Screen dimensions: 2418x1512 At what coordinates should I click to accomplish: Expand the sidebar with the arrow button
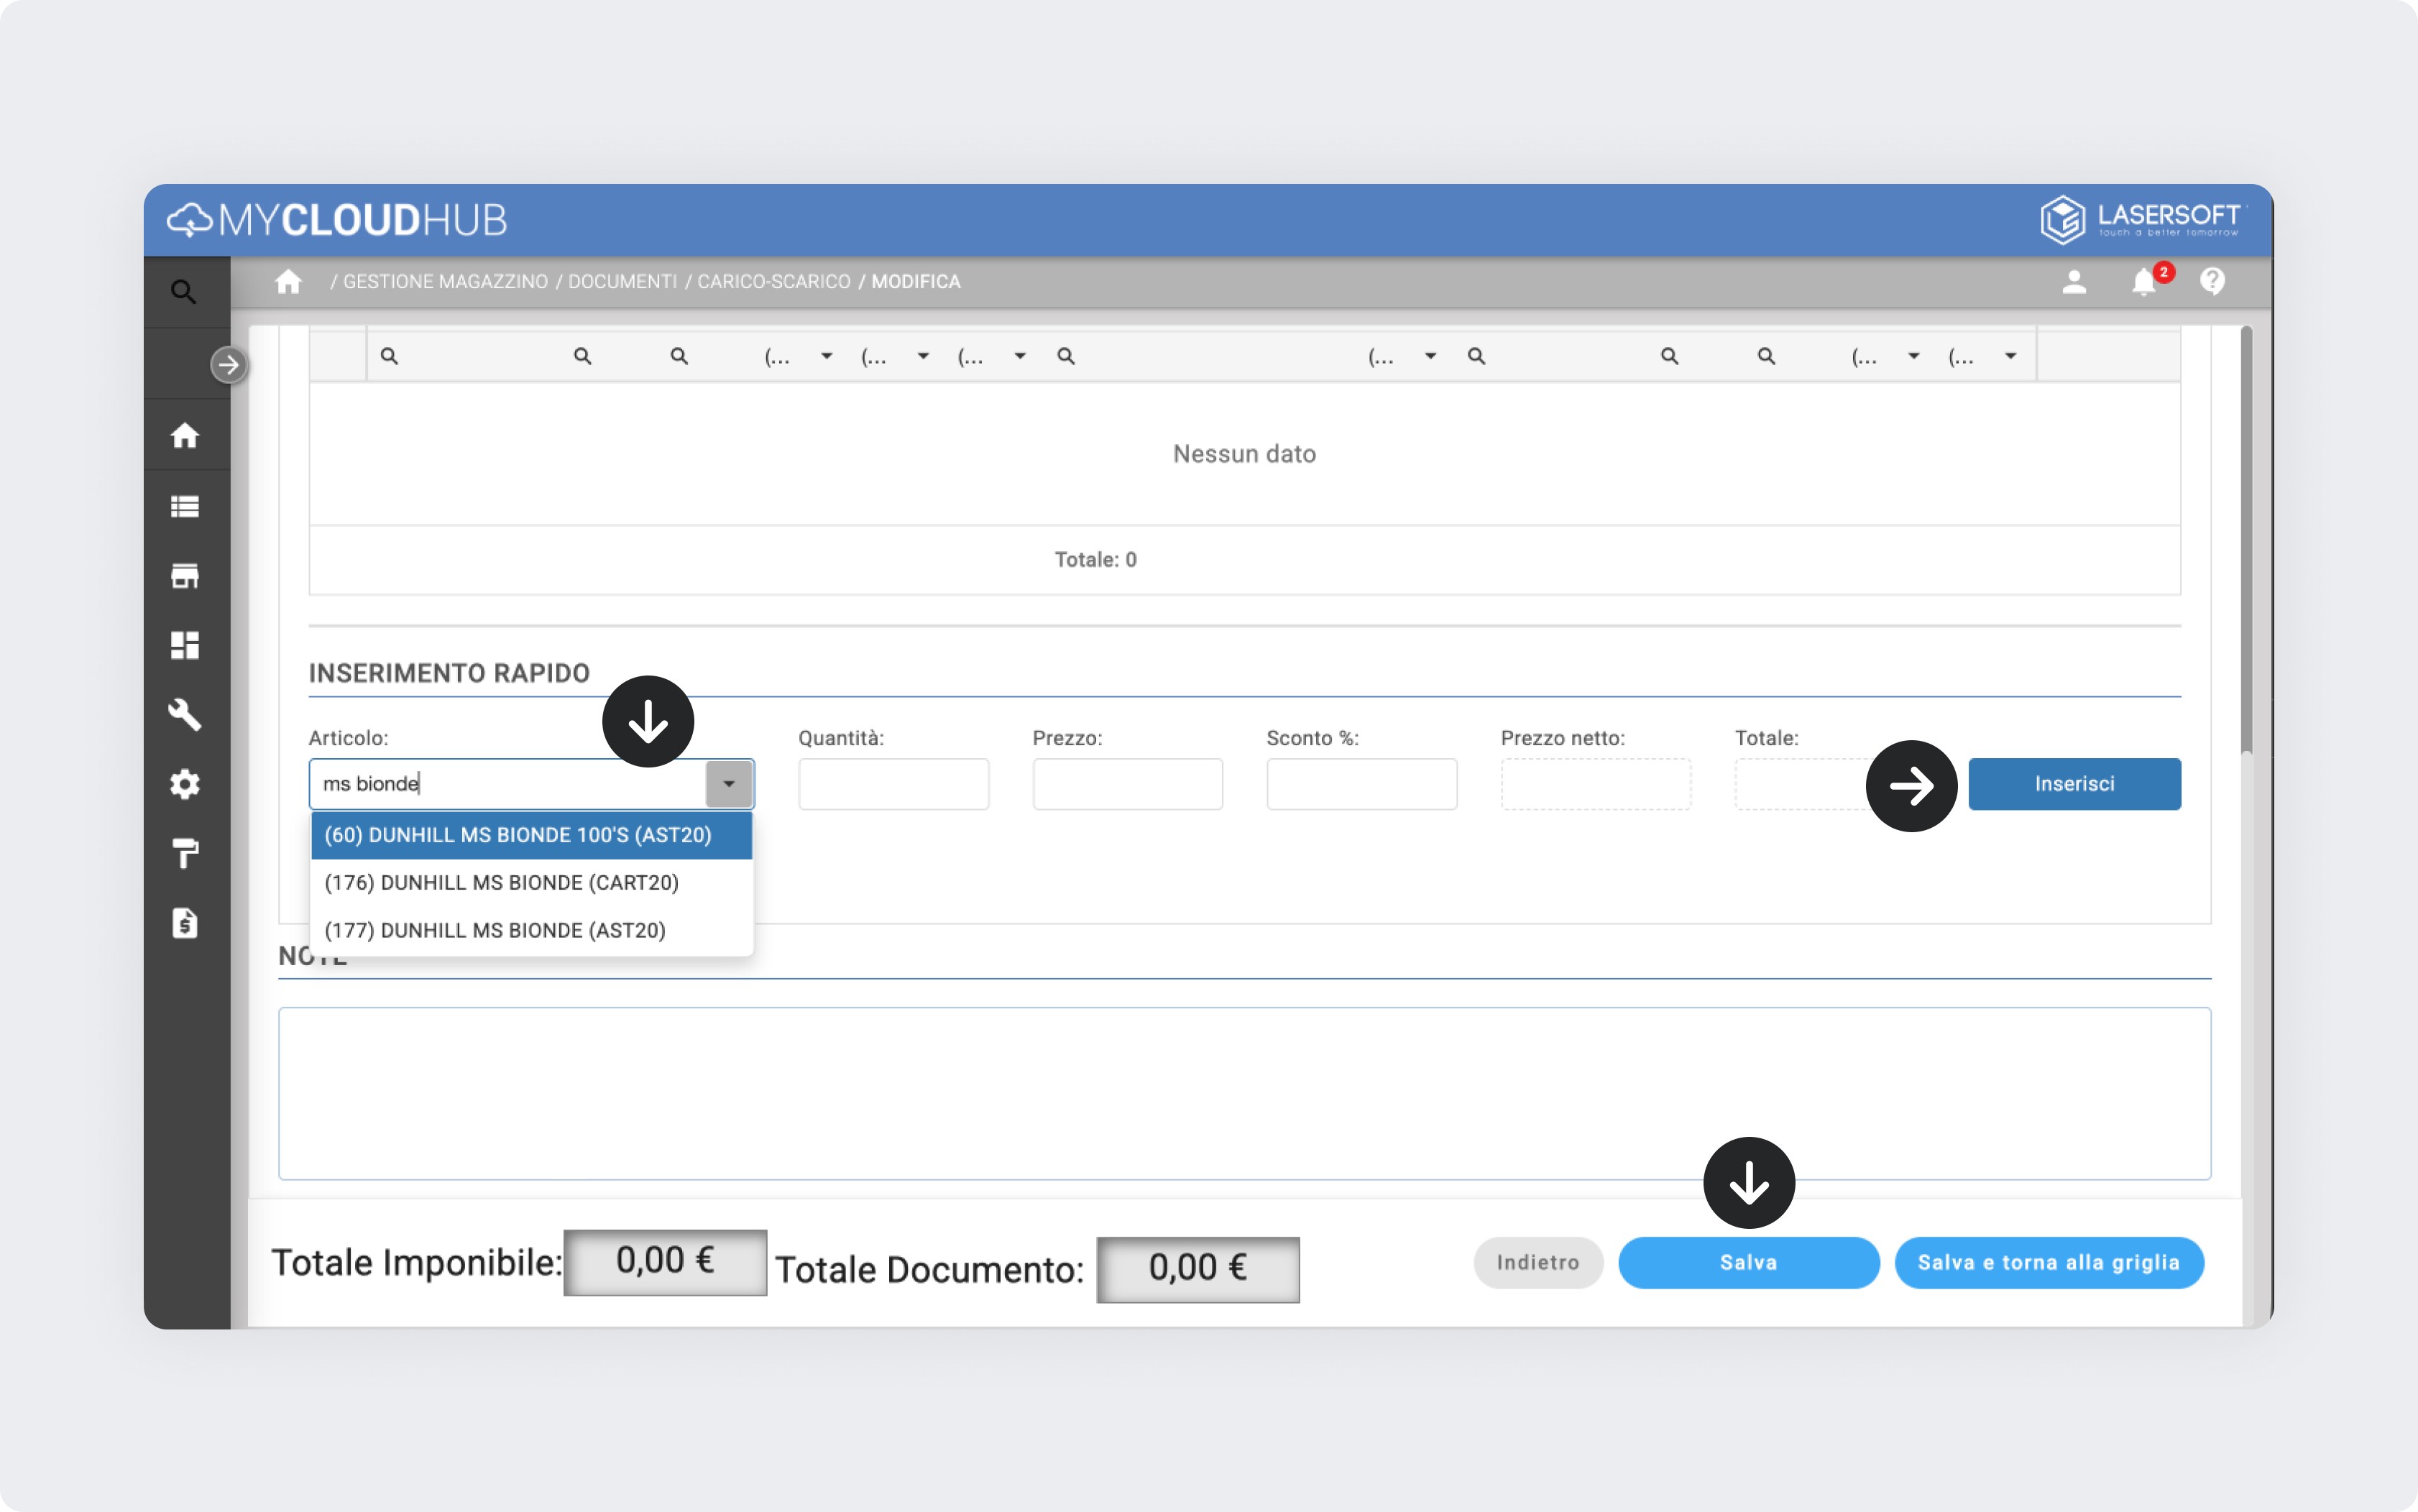coord(229,365)
